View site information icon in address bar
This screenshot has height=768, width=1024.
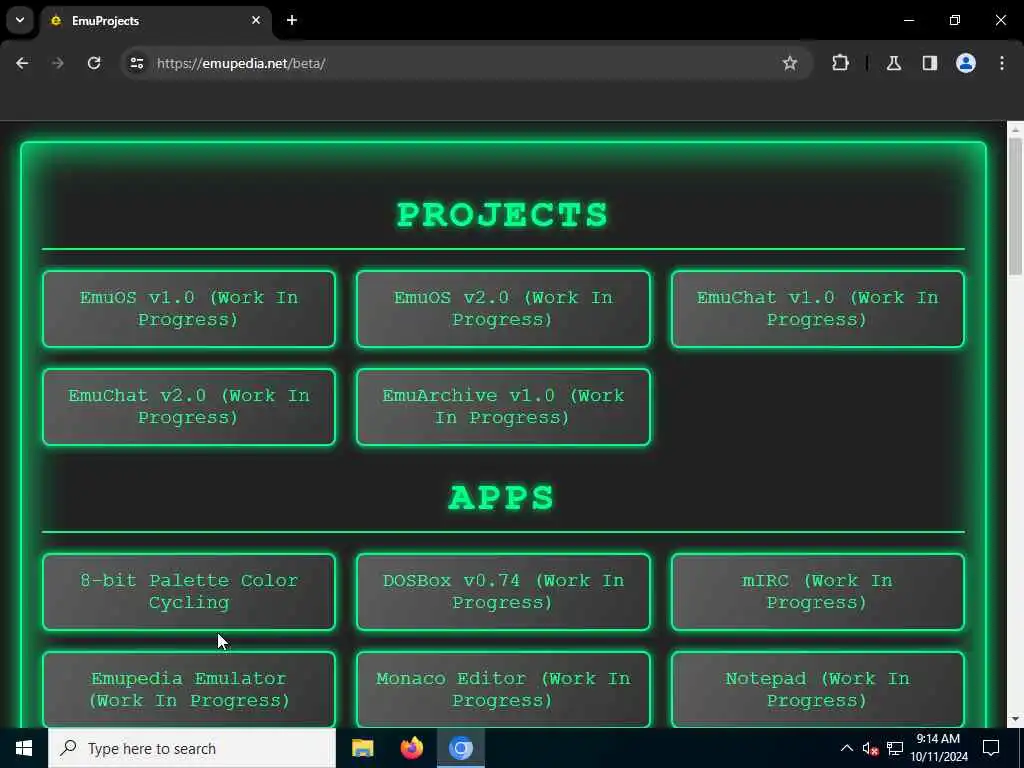point(137,63)
